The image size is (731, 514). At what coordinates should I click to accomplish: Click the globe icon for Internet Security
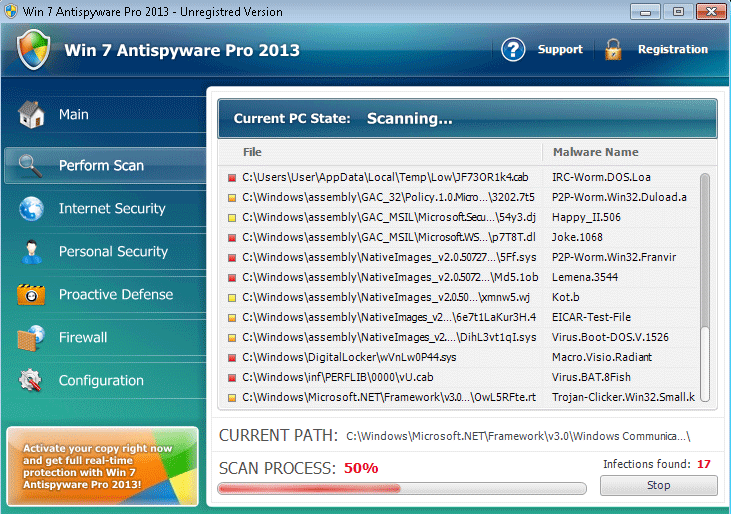tap(31, 209)
